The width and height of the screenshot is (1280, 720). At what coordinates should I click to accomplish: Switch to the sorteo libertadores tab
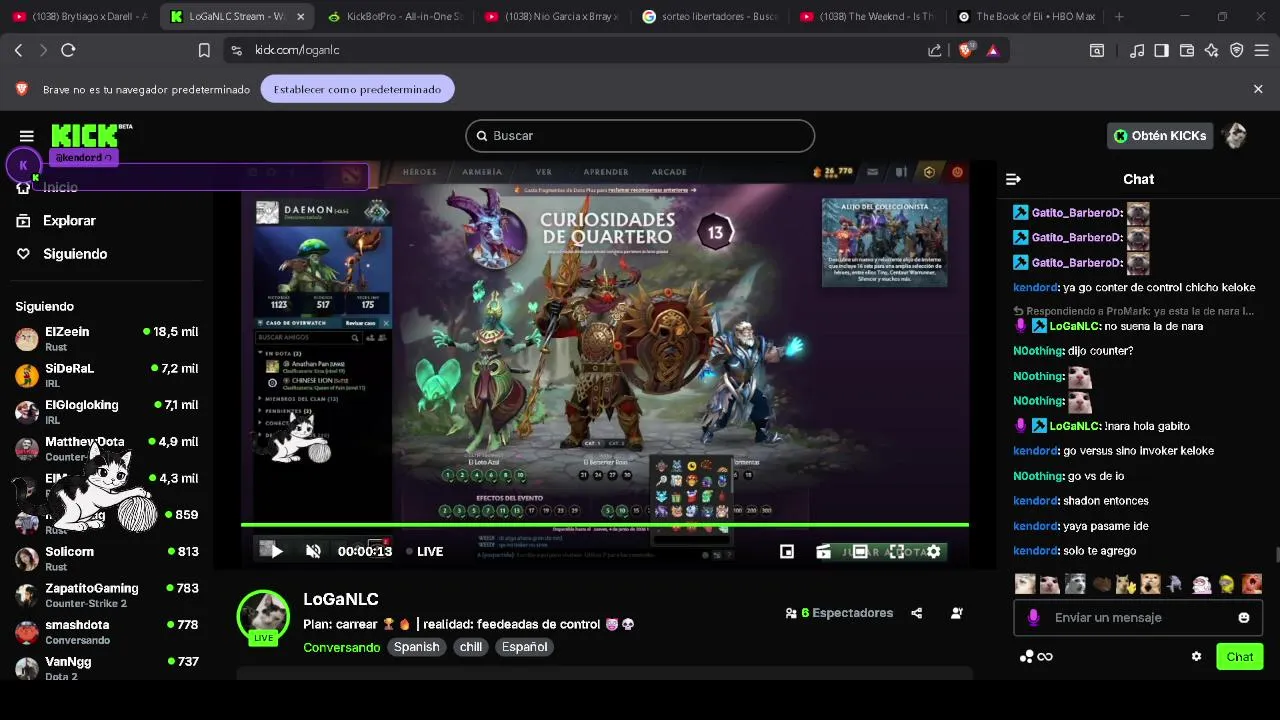tap(710, 17)
